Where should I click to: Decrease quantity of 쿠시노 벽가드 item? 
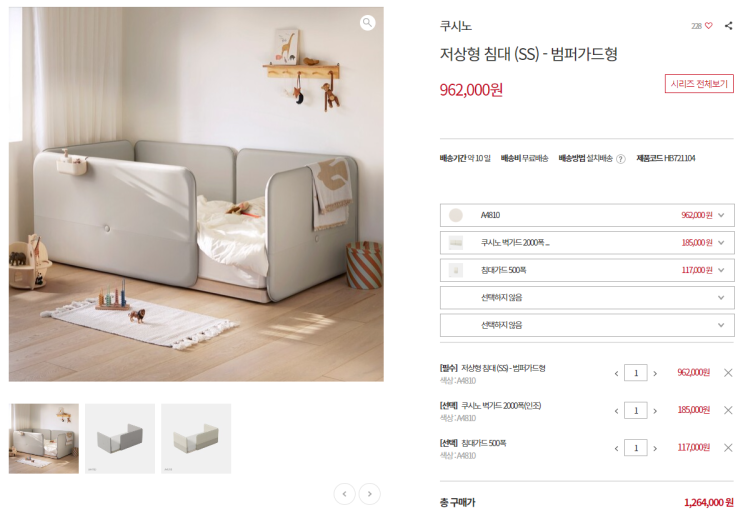pyautogui.click(x=616, y=411)
